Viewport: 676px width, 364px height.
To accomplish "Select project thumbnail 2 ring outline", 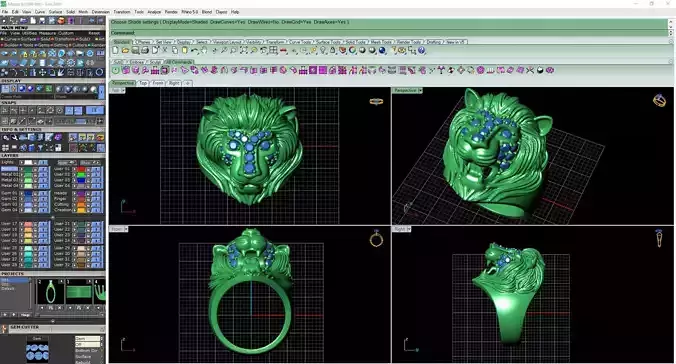I will pos(51,292).
